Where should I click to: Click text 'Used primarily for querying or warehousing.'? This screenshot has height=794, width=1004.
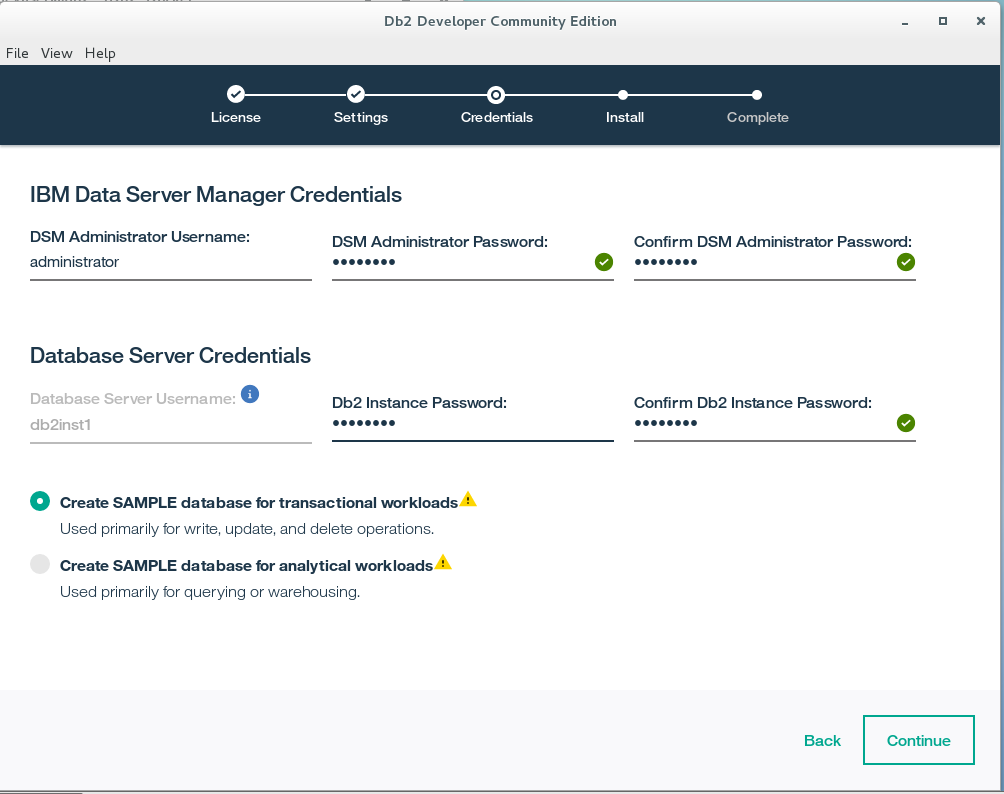[210, 592]
